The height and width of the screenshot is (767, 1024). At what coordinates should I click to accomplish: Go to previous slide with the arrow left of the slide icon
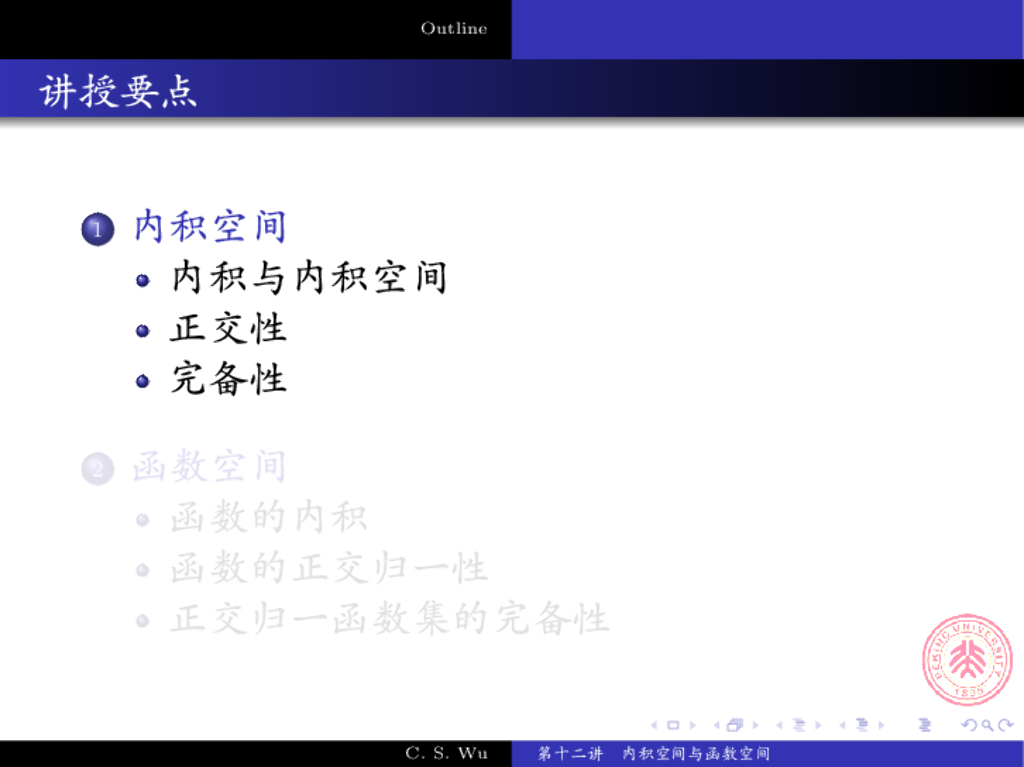click(654, 725)
